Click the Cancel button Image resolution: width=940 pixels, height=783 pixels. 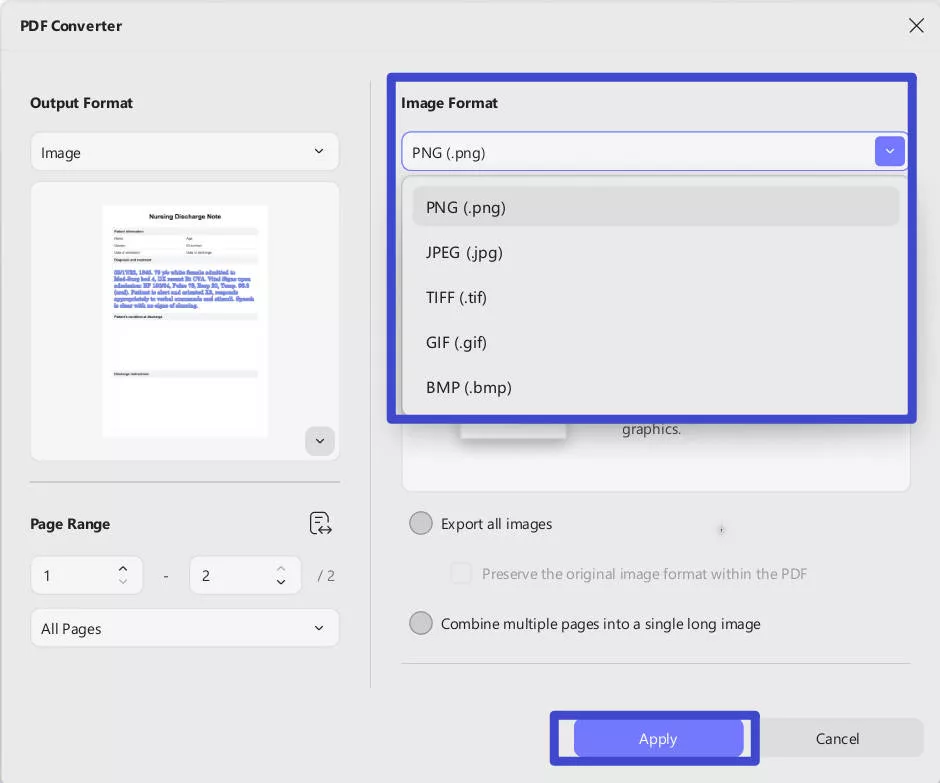click(838, 738)
